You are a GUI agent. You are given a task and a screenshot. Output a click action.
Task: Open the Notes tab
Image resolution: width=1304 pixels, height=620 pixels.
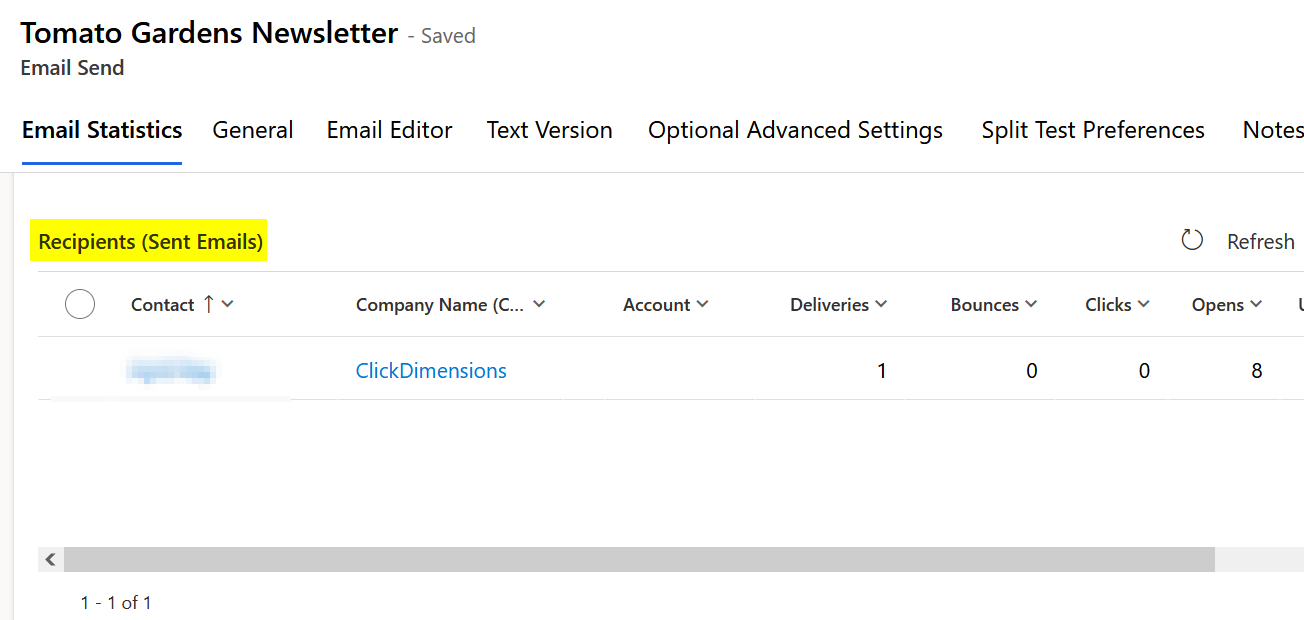[1273, 130]
